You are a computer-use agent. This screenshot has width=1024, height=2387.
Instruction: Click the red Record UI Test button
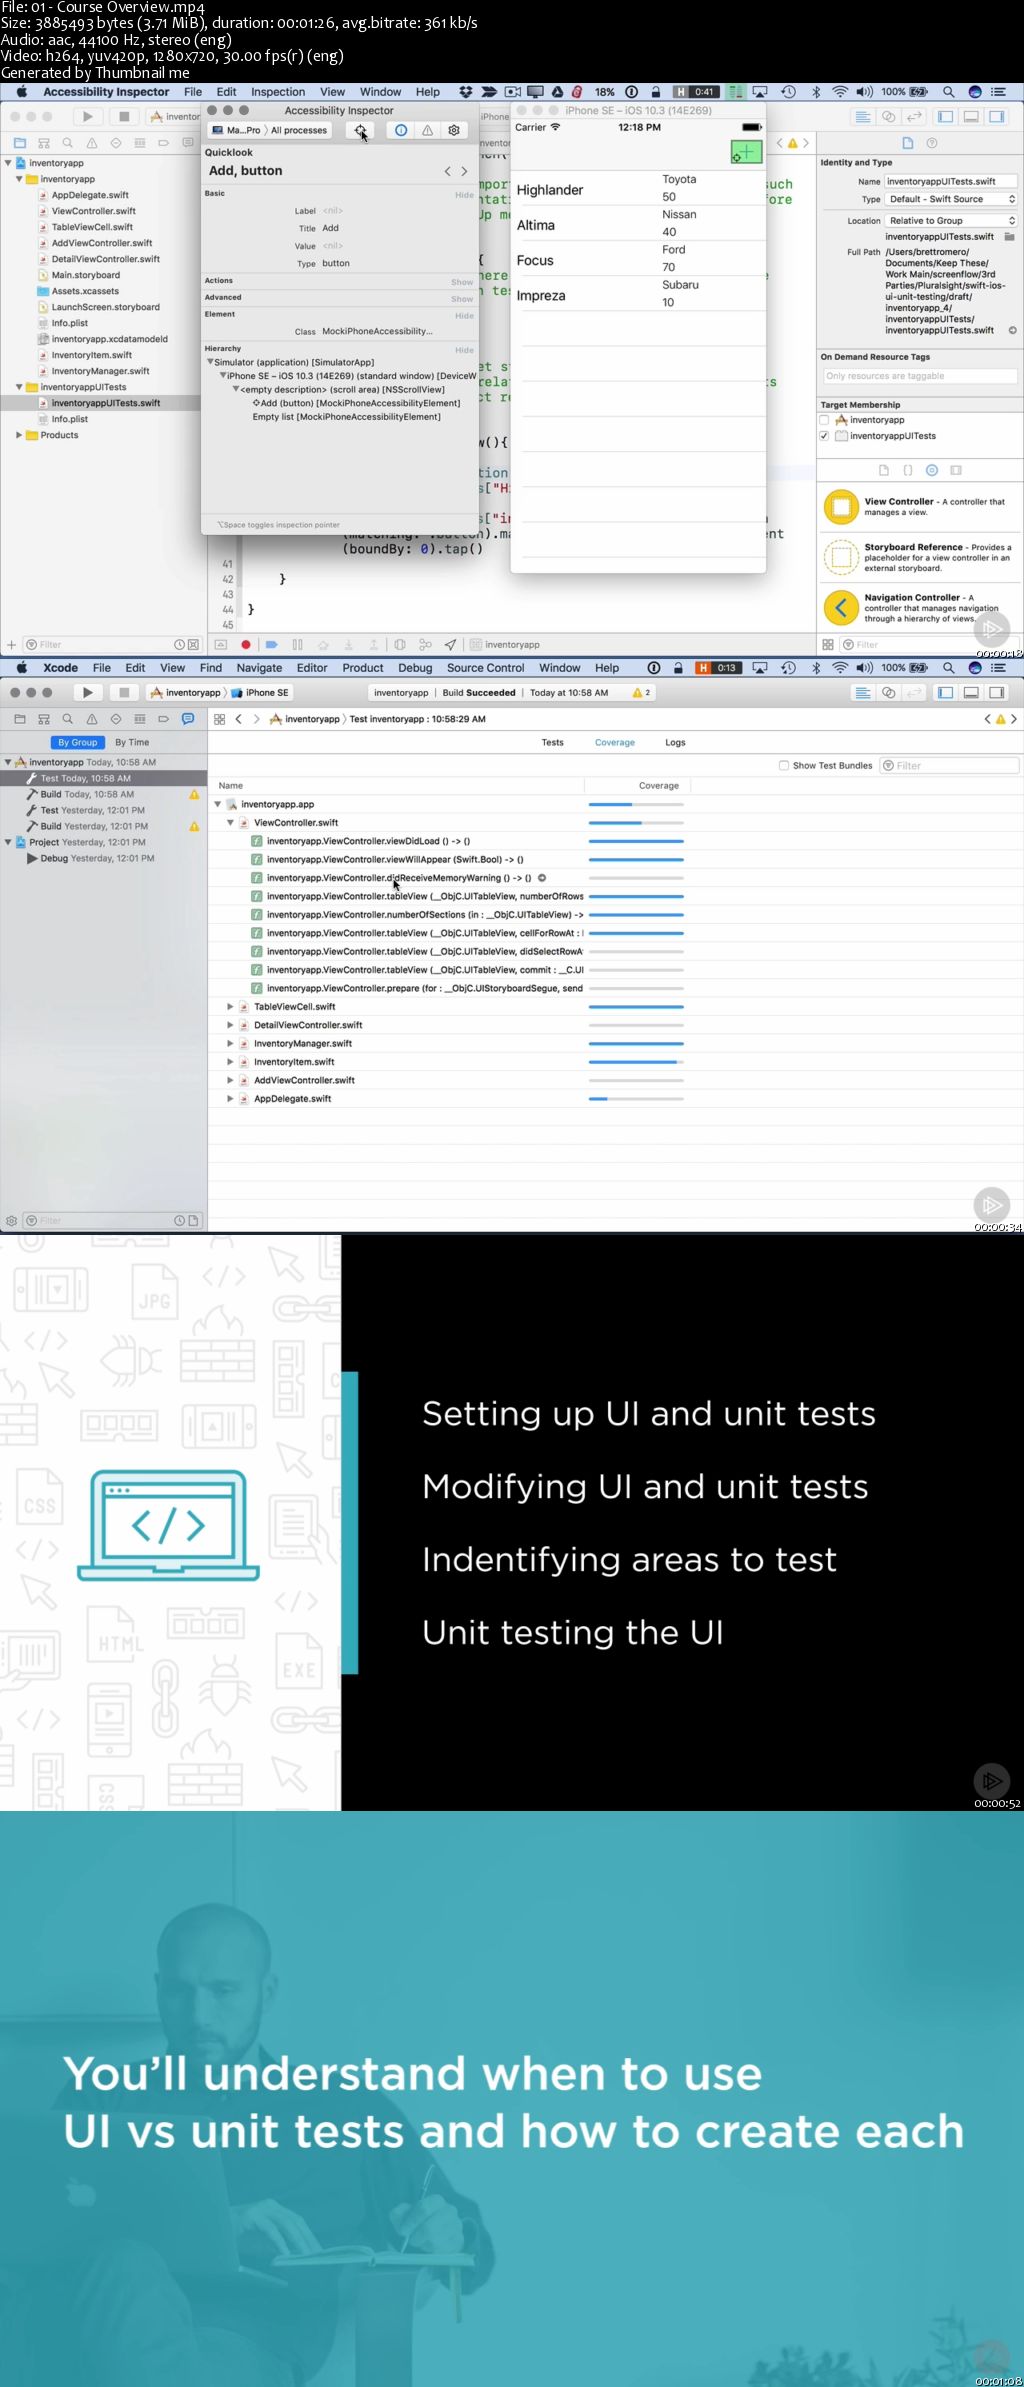click(246, 645)
